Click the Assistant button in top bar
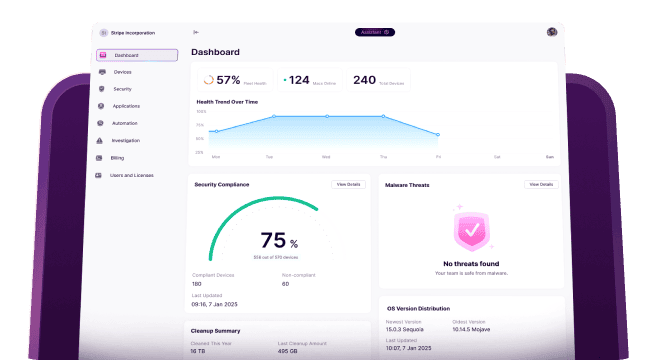Viewport: 656px width, 360px height. [x=375, y=32]
